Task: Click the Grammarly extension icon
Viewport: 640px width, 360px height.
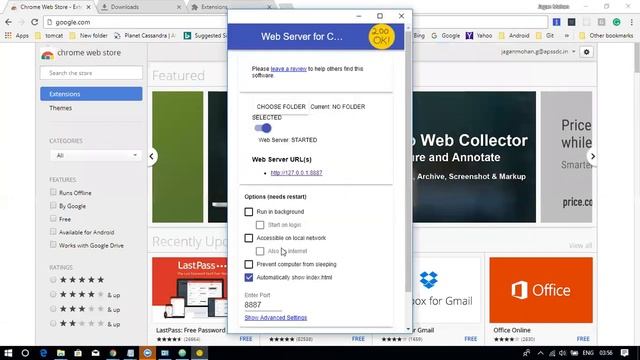Action: pyautogui.click(x=616, y=22)
